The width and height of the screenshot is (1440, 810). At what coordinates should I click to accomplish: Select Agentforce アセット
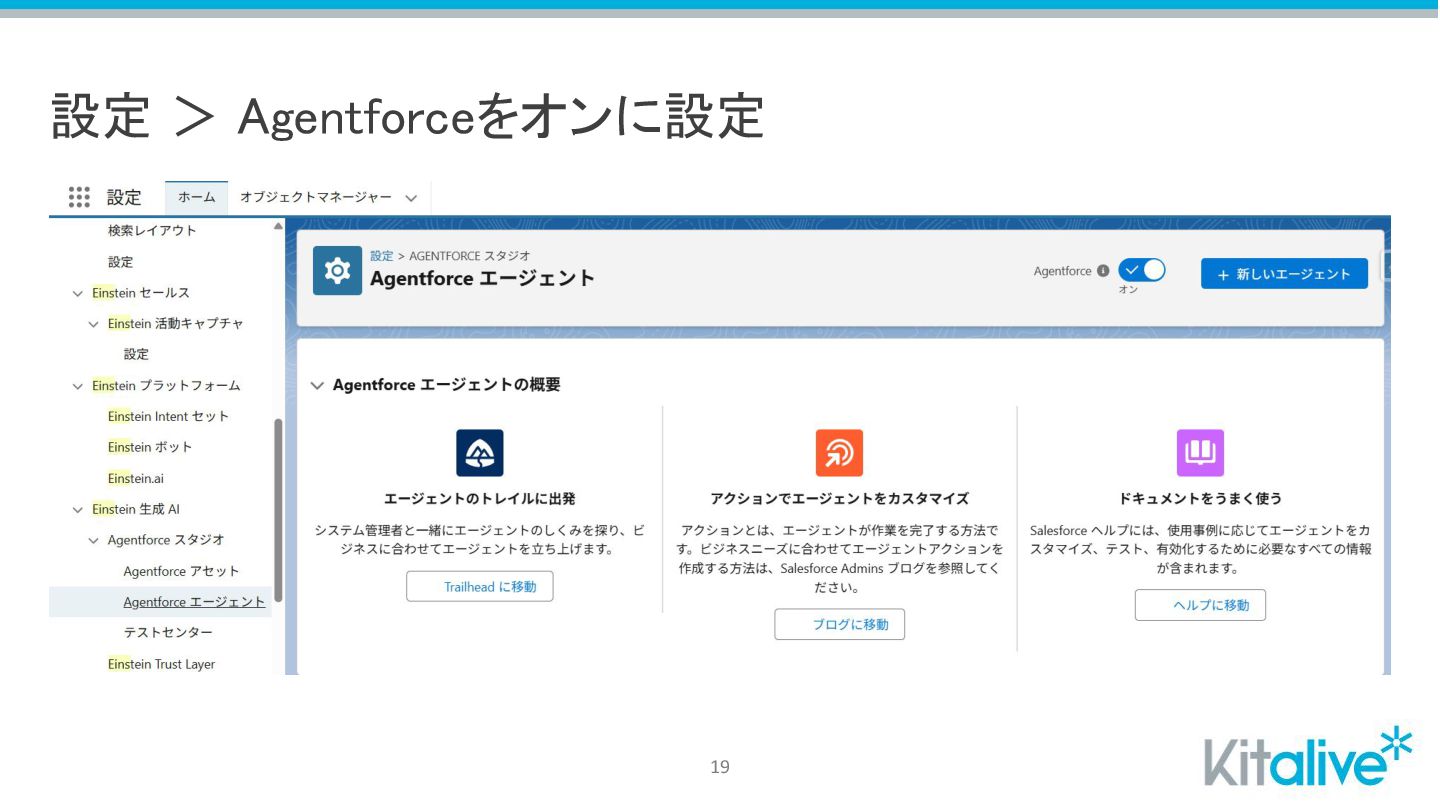(x=181, y=571)
